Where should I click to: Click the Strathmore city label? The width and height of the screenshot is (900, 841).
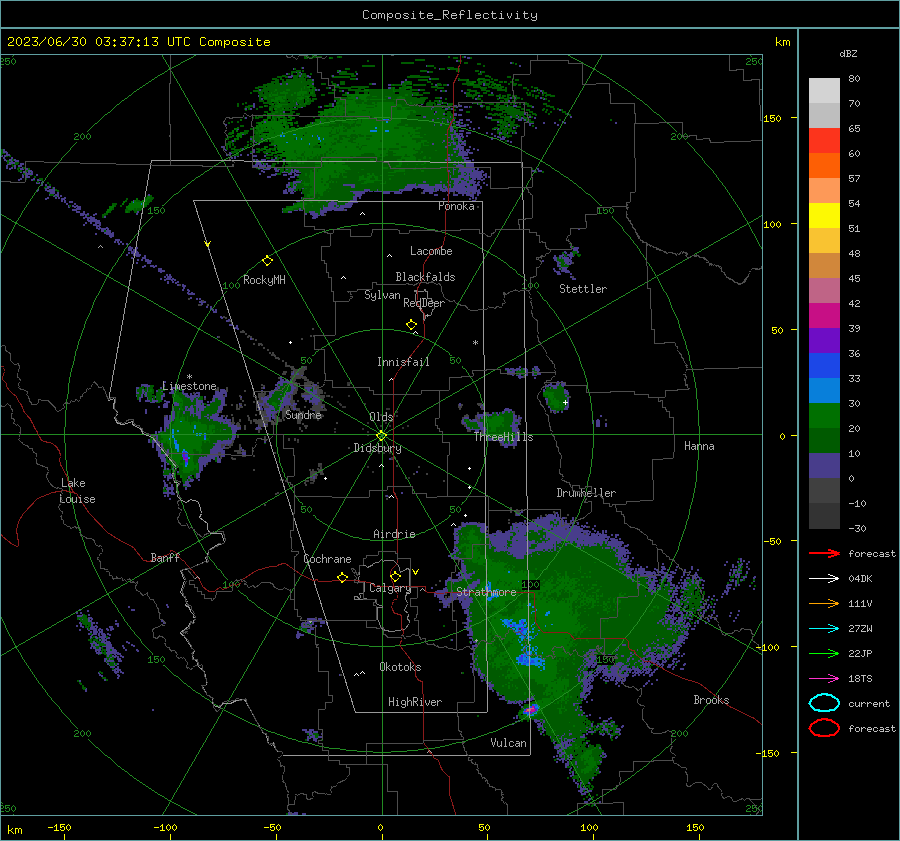pos(486,592)
